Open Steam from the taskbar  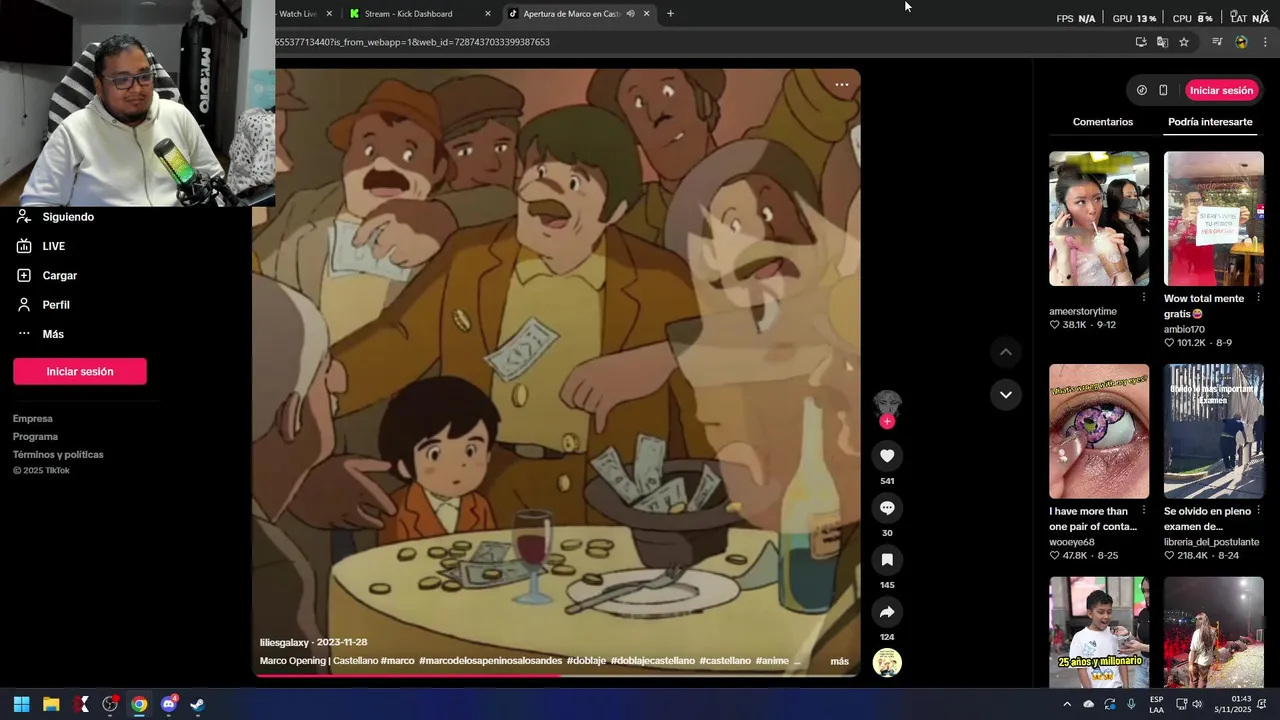[x=197, y=704]
